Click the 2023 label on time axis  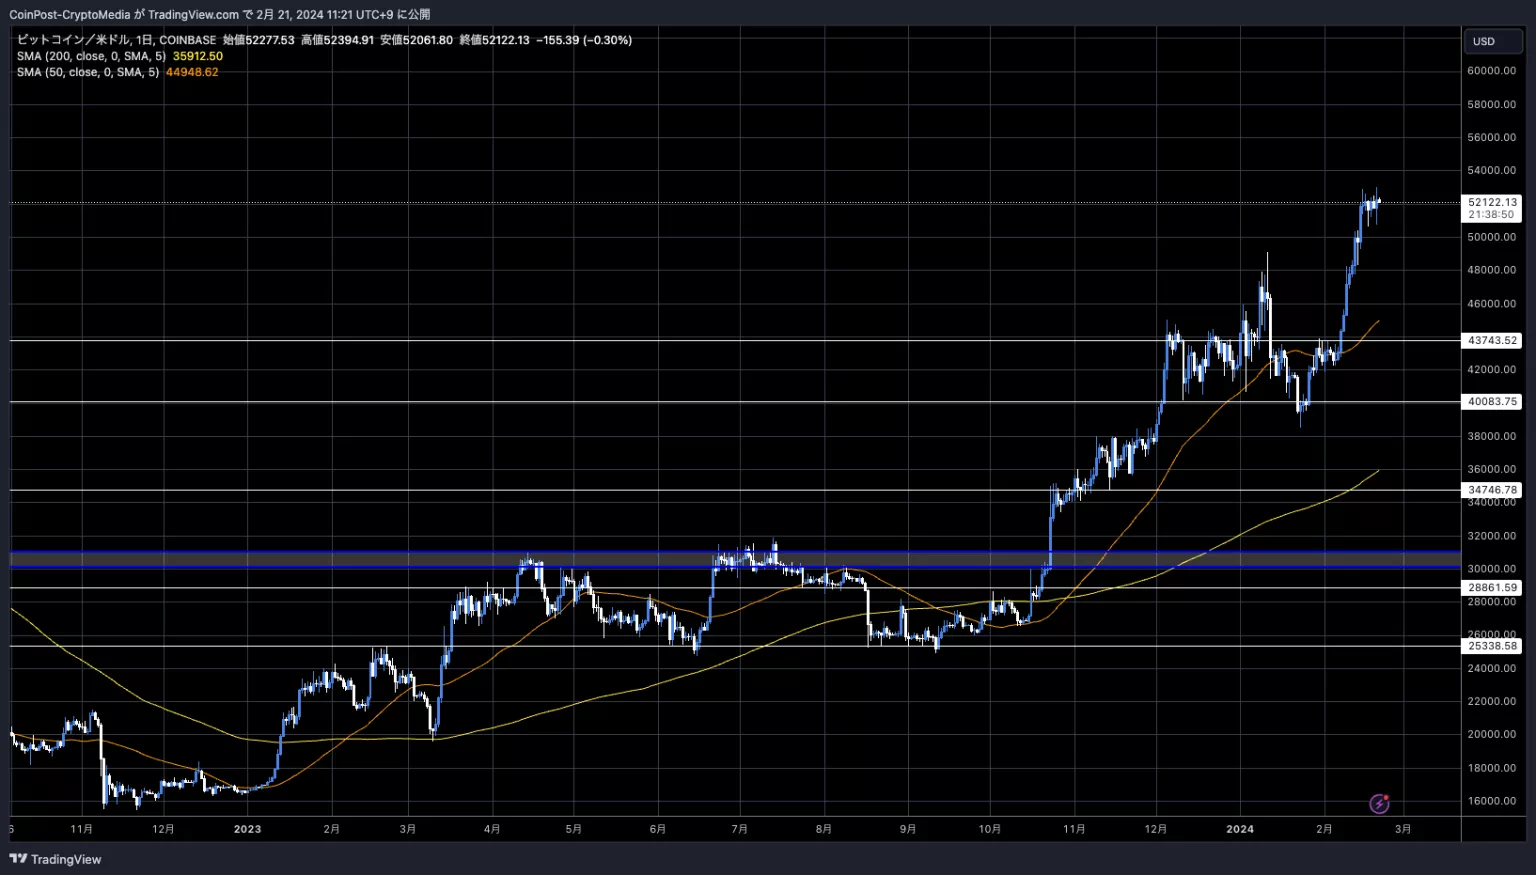pos(247,829)
